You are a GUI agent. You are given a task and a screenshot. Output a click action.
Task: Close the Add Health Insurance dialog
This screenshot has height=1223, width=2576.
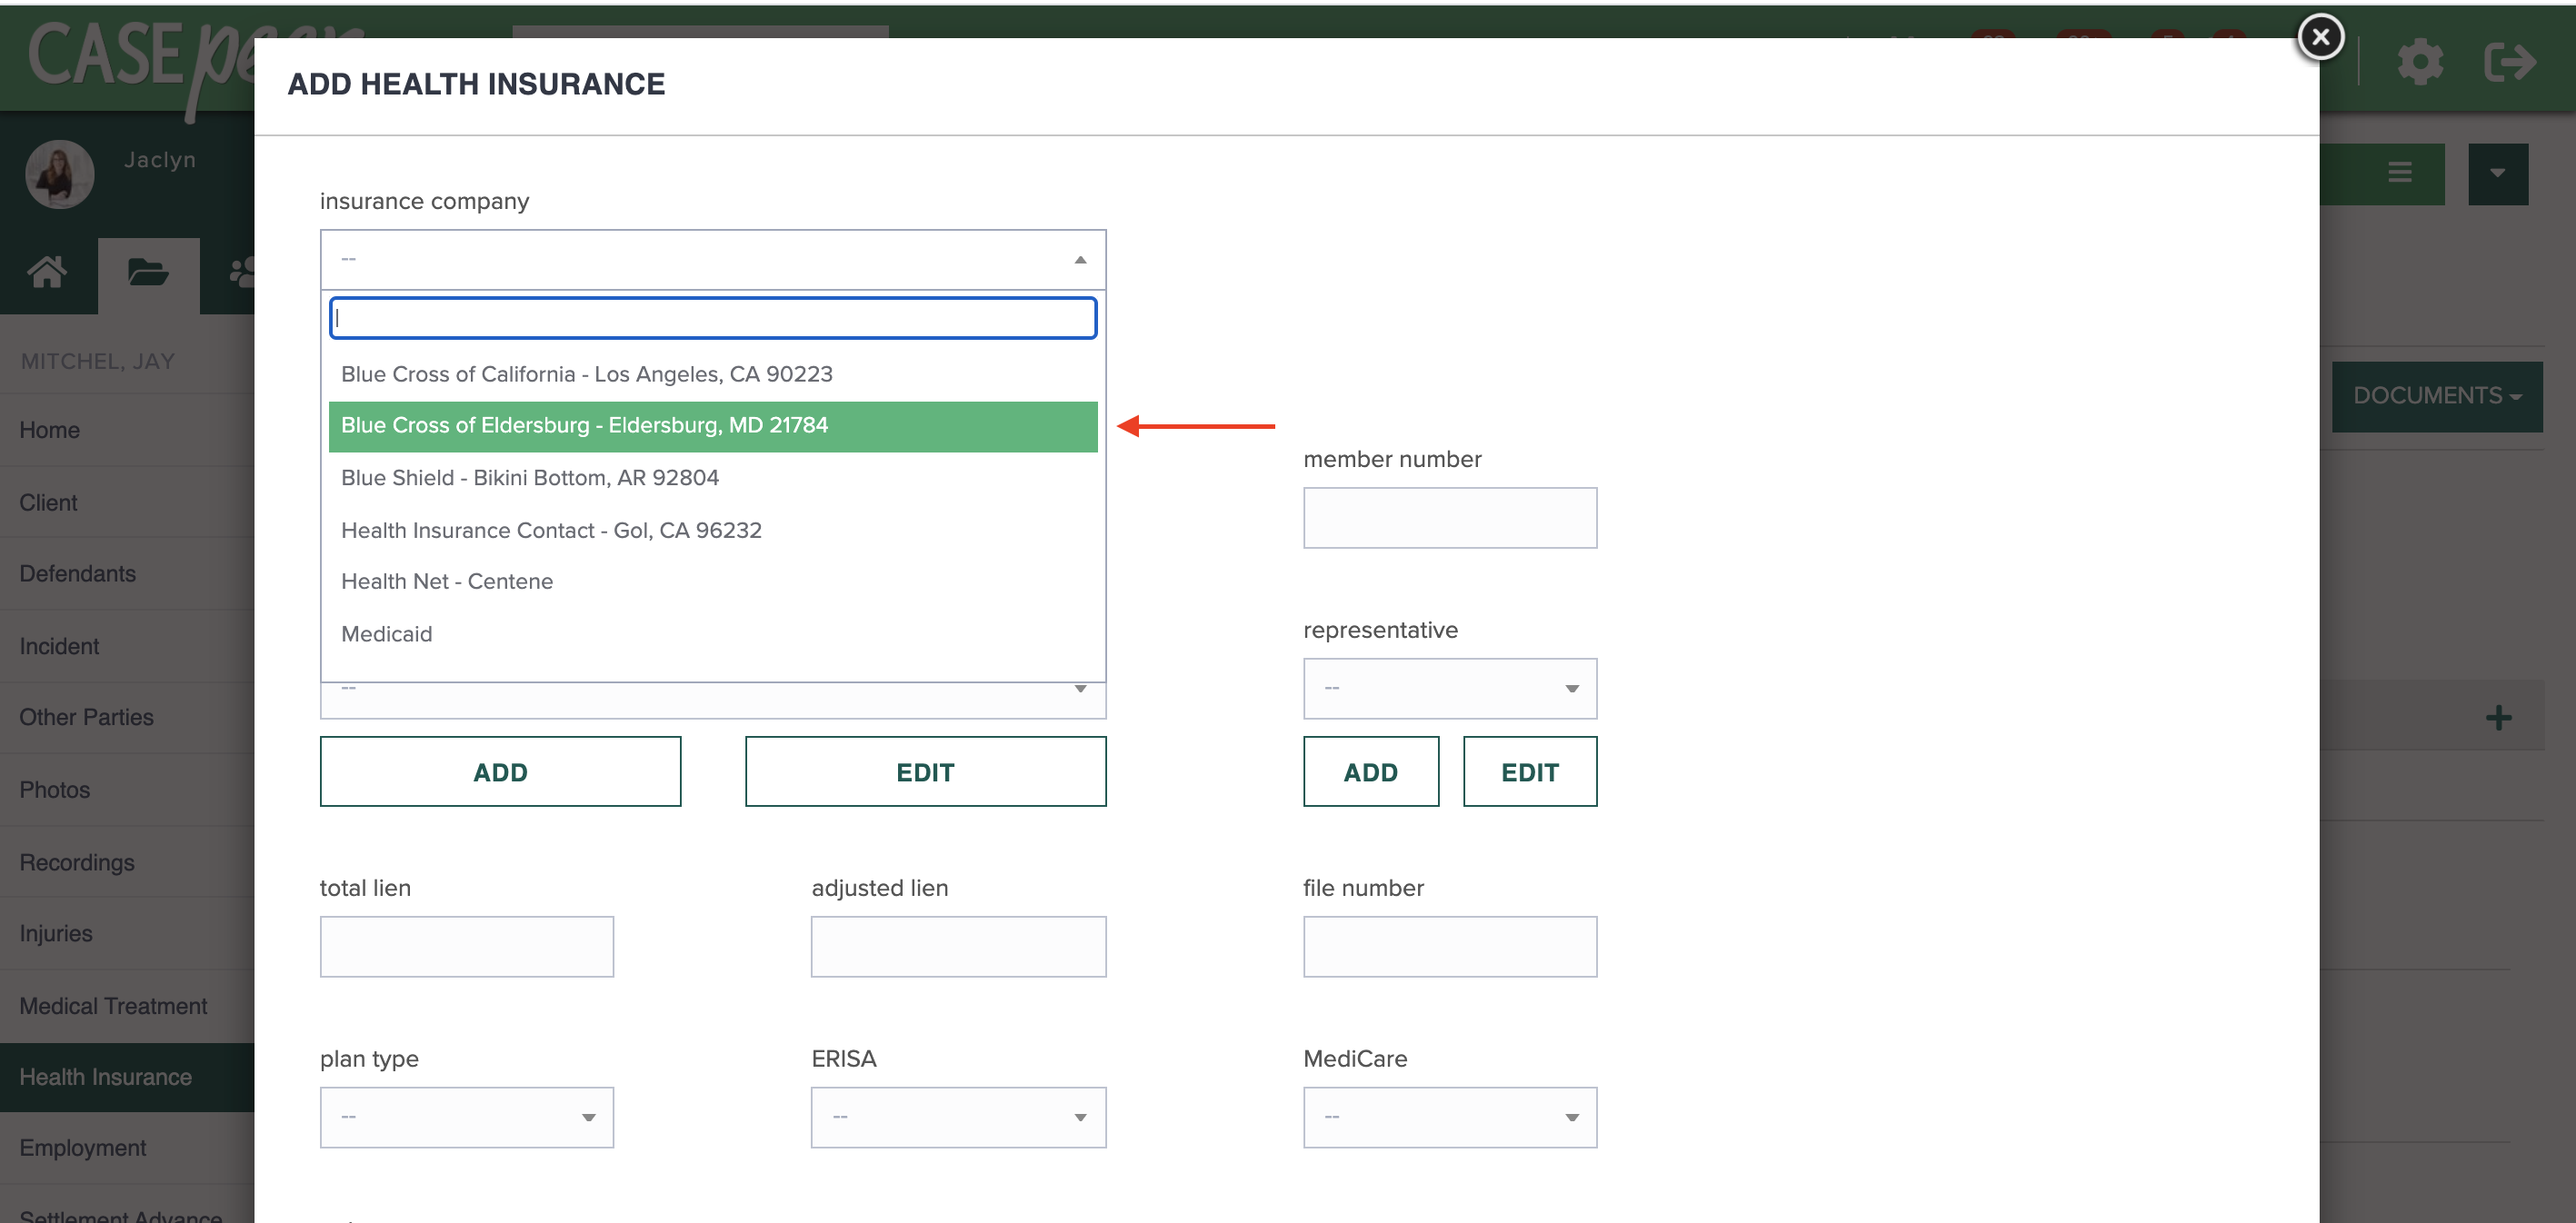tap(2320, 37)
